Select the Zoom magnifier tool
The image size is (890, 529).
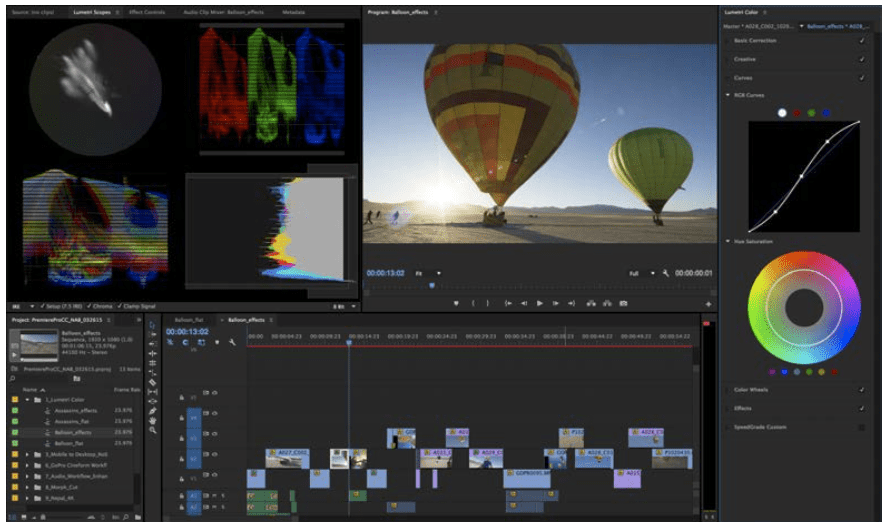(x=152, y=431)
